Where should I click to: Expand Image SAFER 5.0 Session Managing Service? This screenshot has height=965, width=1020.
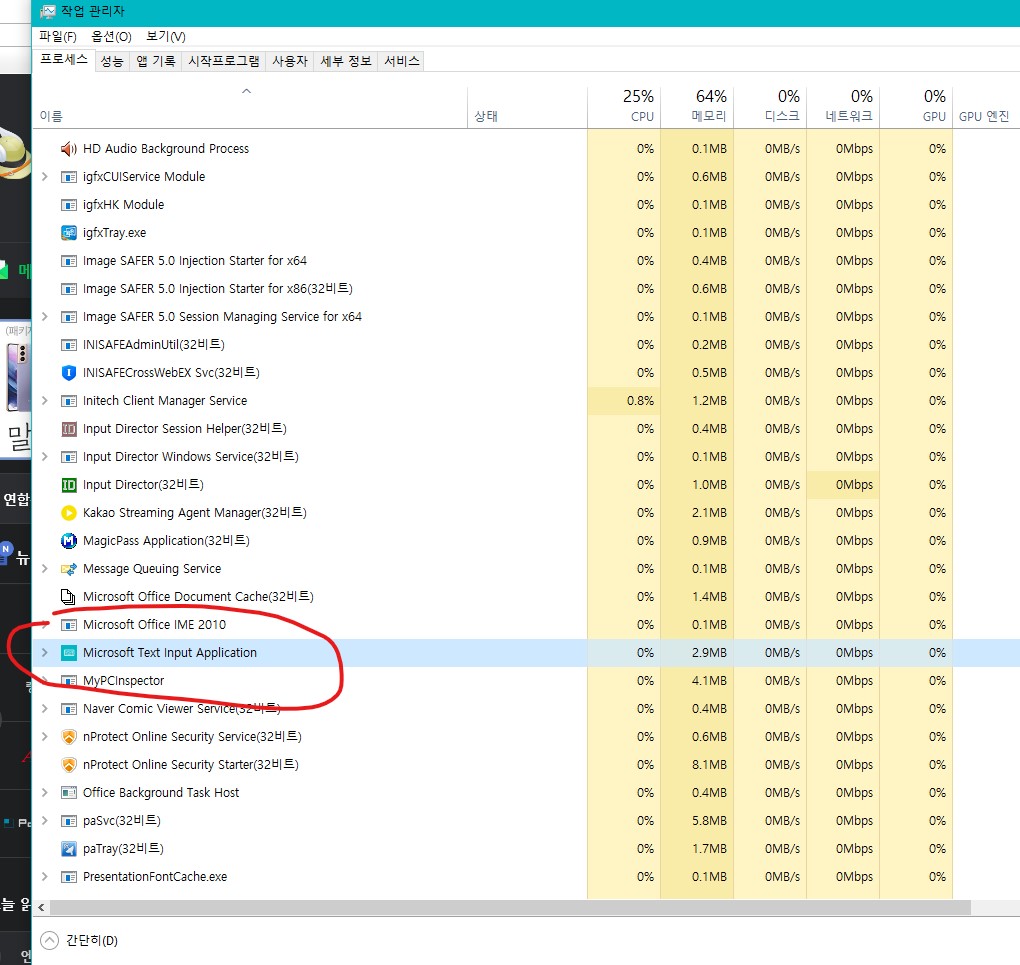click(44, 316)
